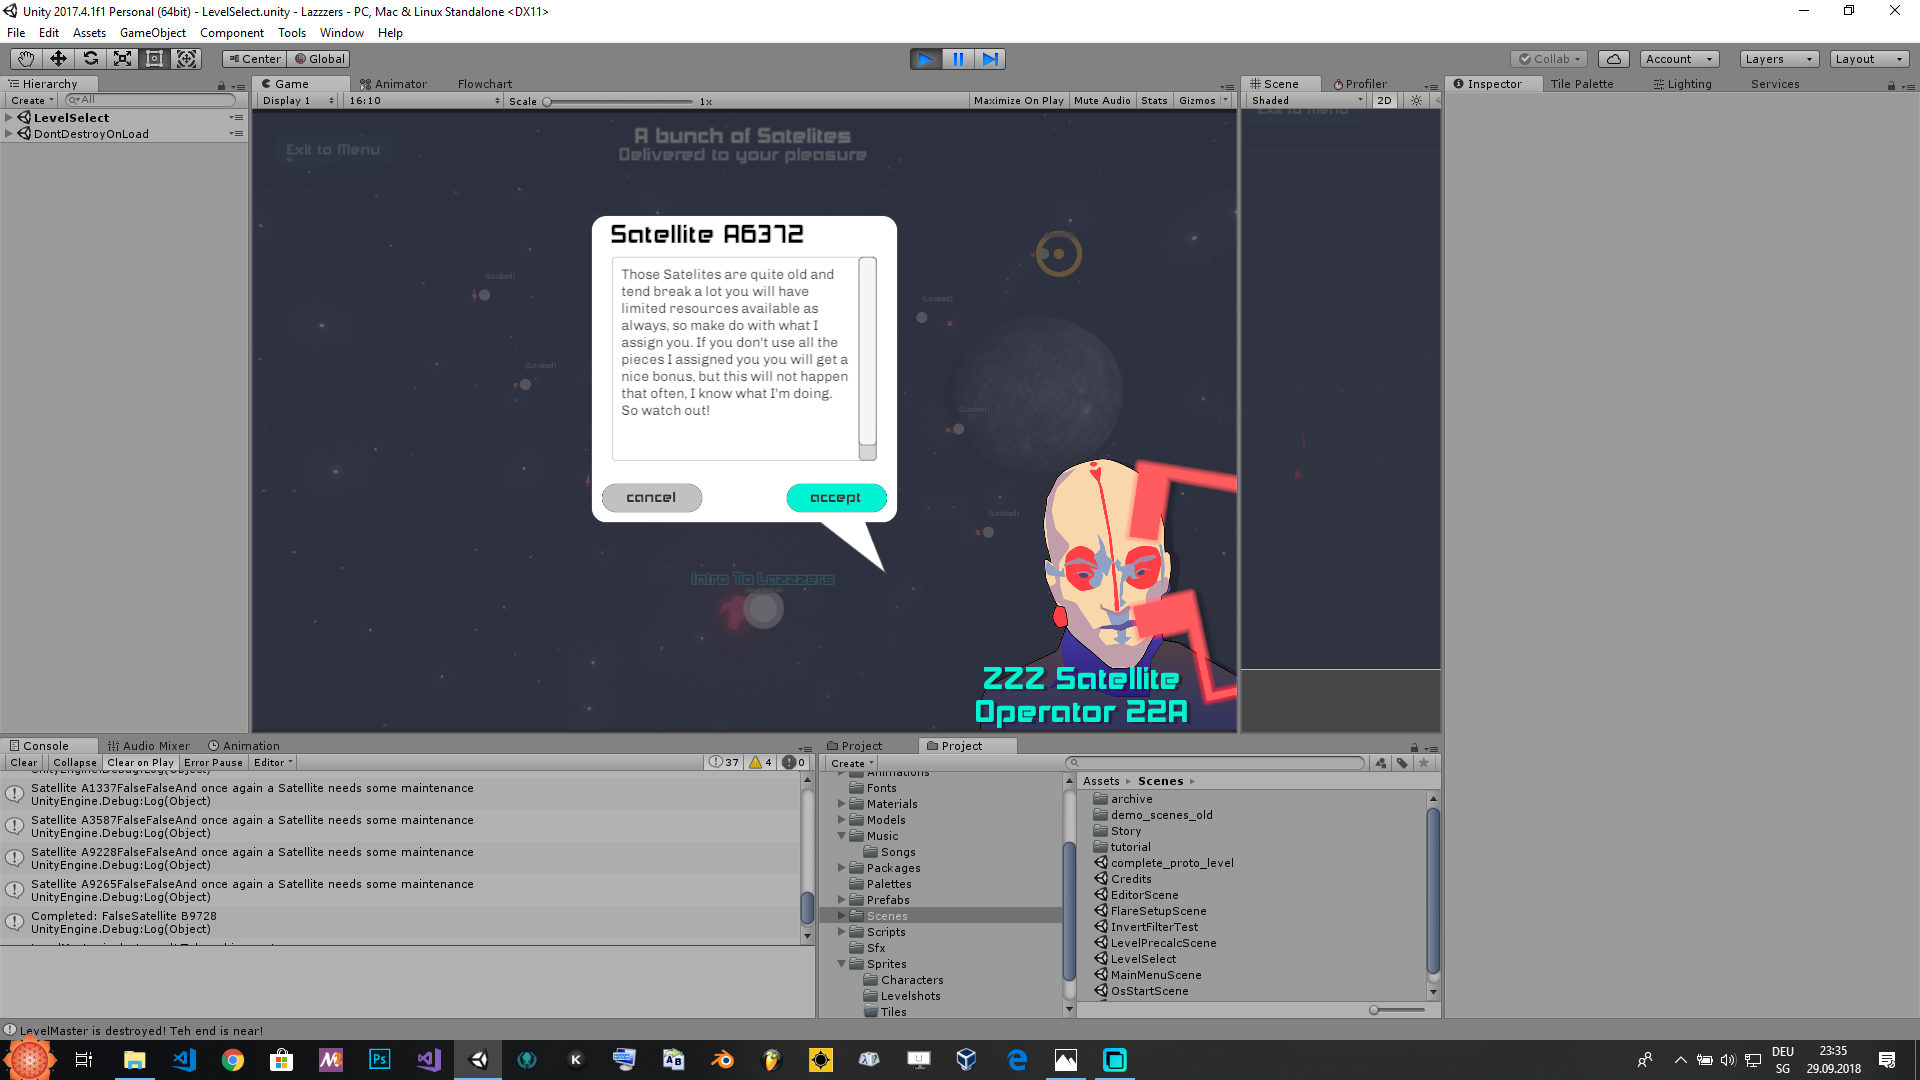1920x1080 pixels.
Task: Switch to the Animator tab
Action: (x=393, y=84)
